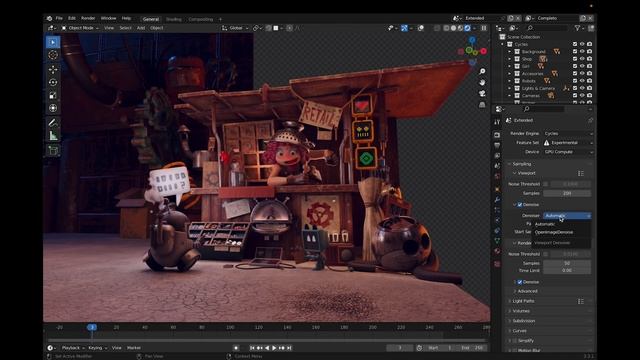The image size is (640, 360).
Task: Open the outliner filter funnel
Action: (577, 28)
